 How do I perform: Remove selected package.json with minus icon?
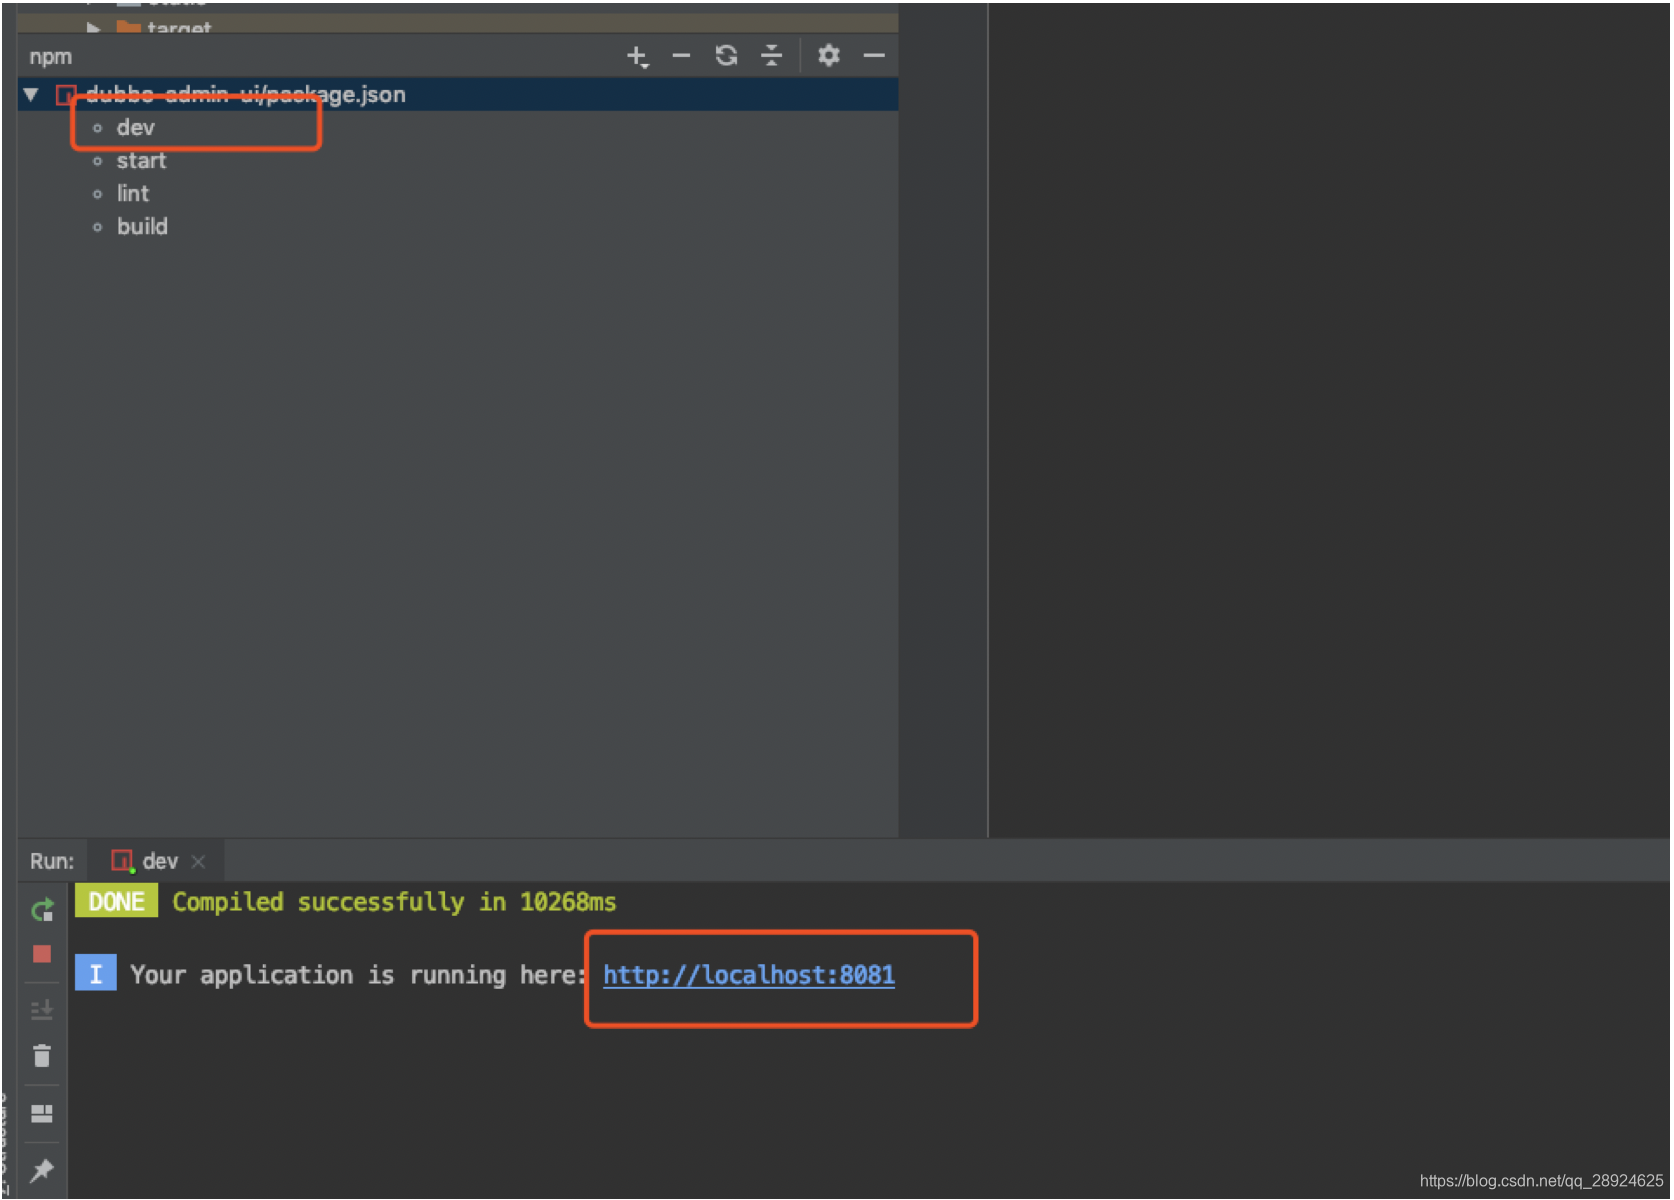[681, 56]
